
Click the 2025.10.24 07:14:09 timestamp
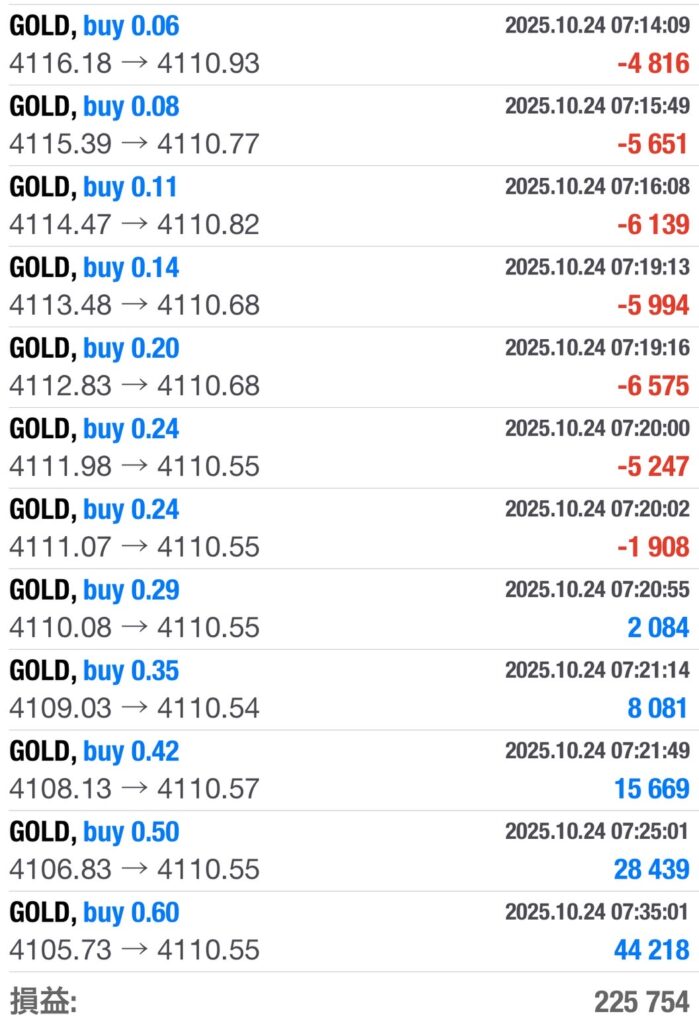pos(597,25)
